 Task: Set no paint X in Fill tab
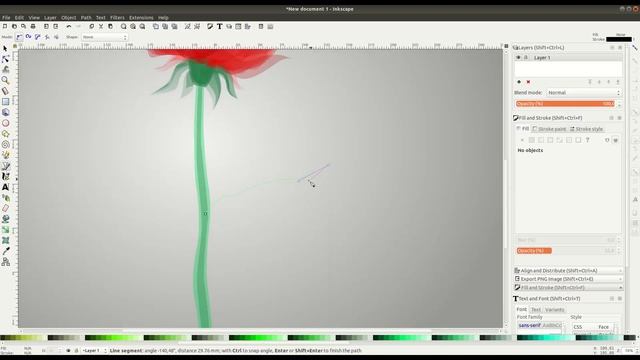point(522,140)
